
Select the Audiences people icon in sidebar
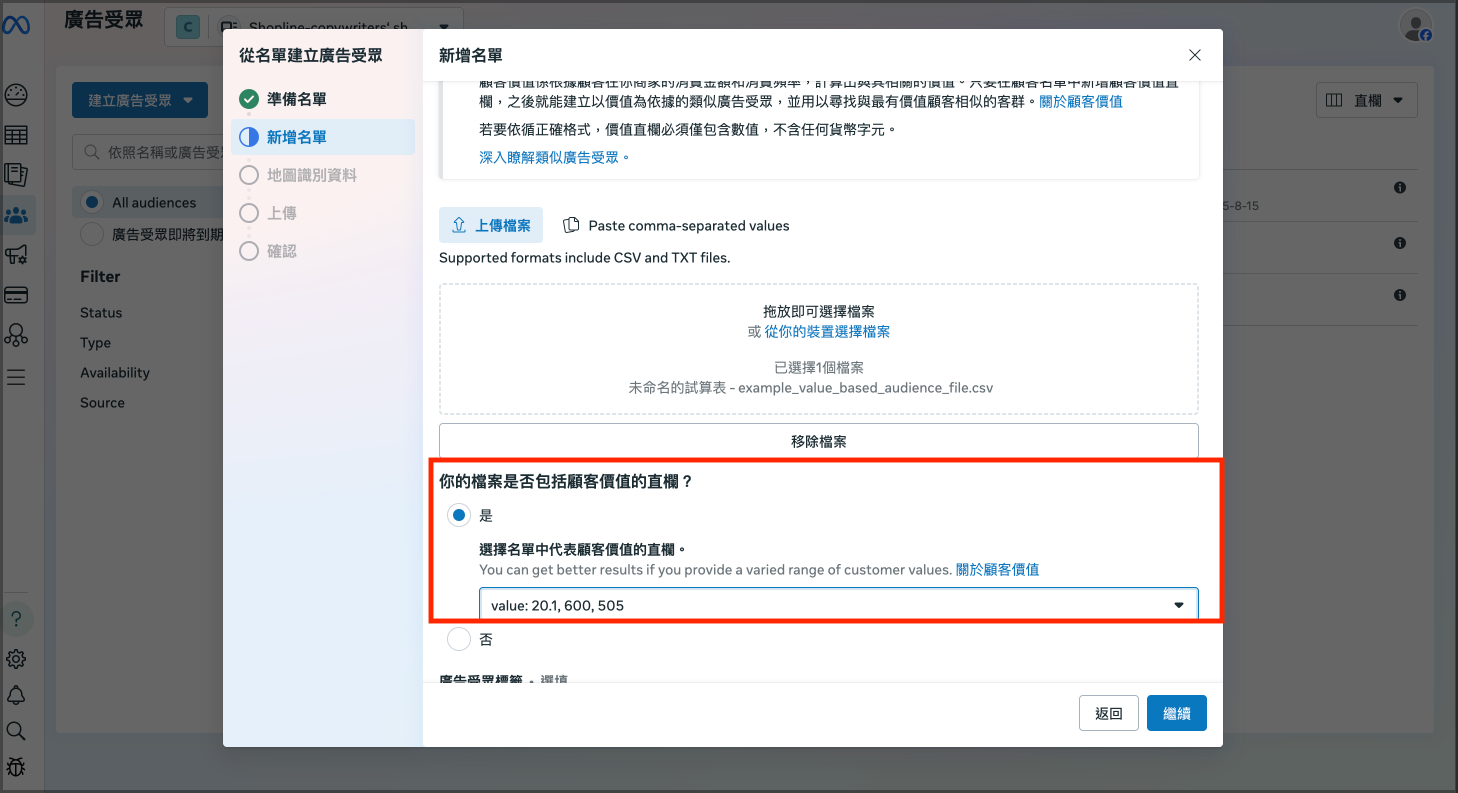16,215
